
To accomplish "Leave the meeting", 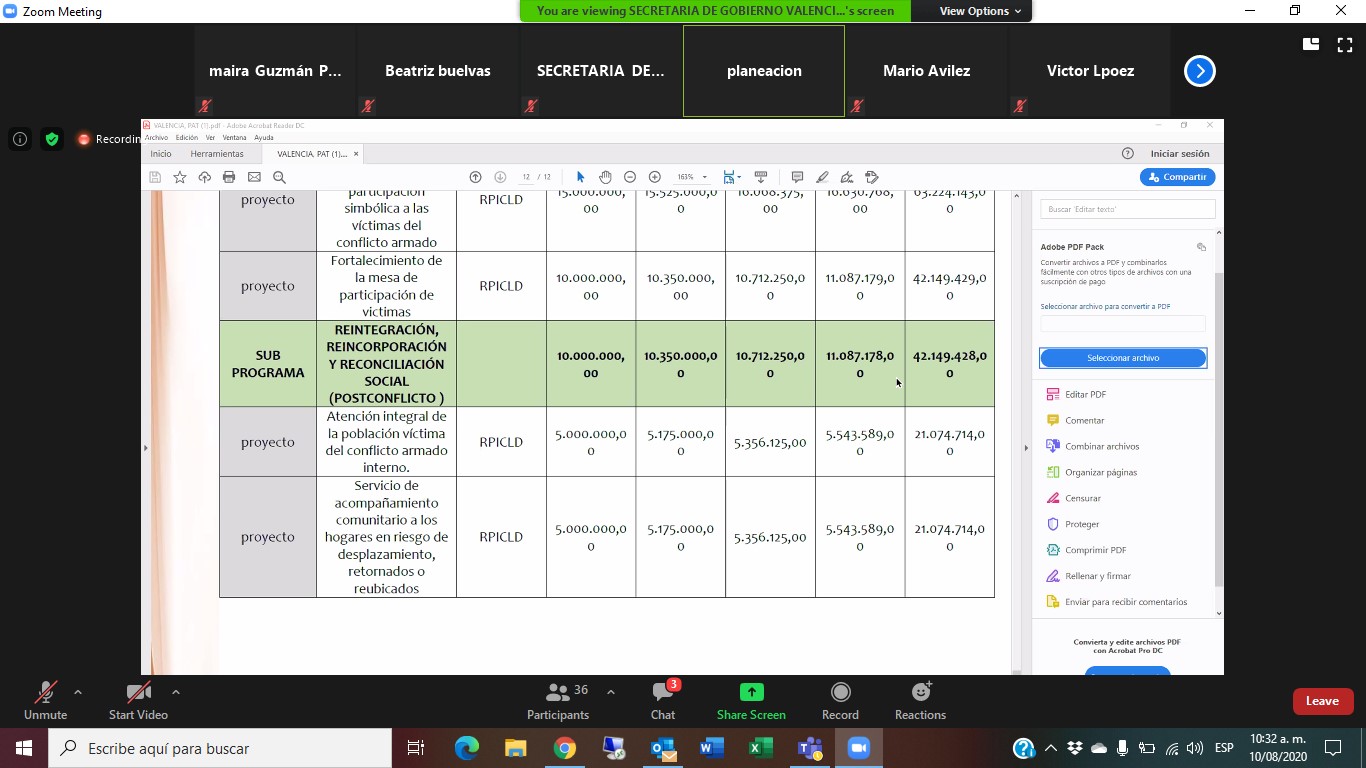I will pos(1322,701).
